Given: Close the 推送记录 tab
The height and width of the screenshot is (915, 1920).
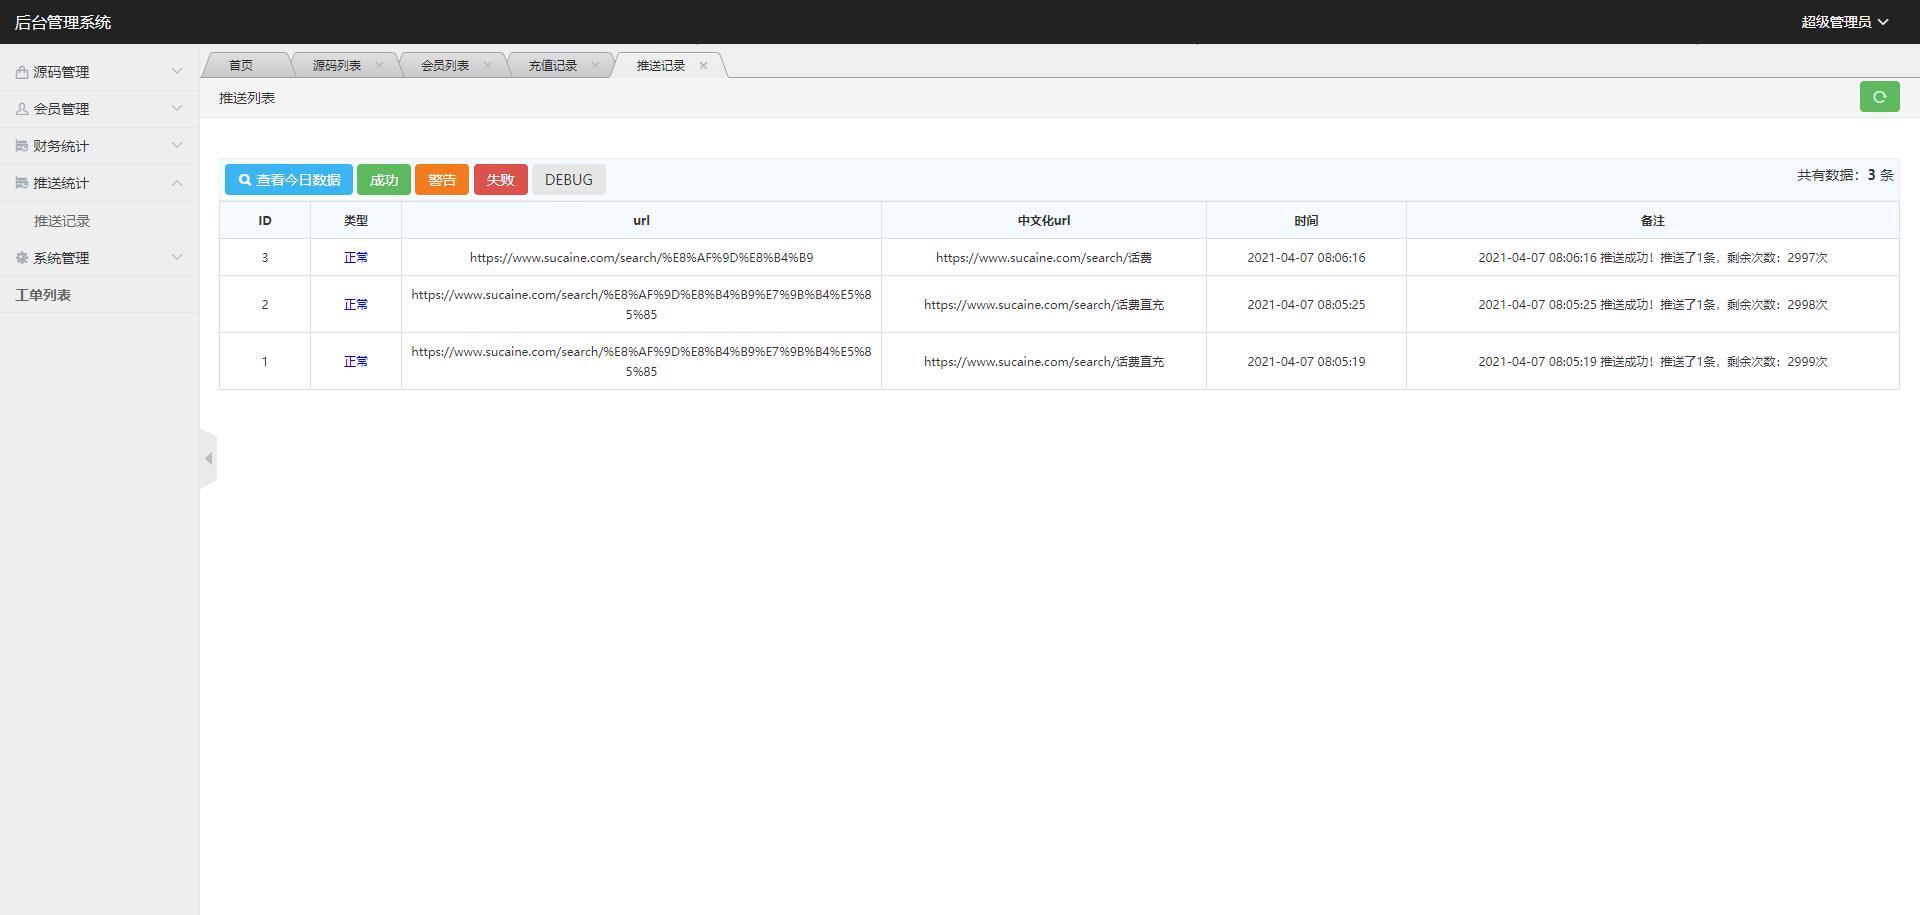Looking at the screenshot, I should click(703, 66).
